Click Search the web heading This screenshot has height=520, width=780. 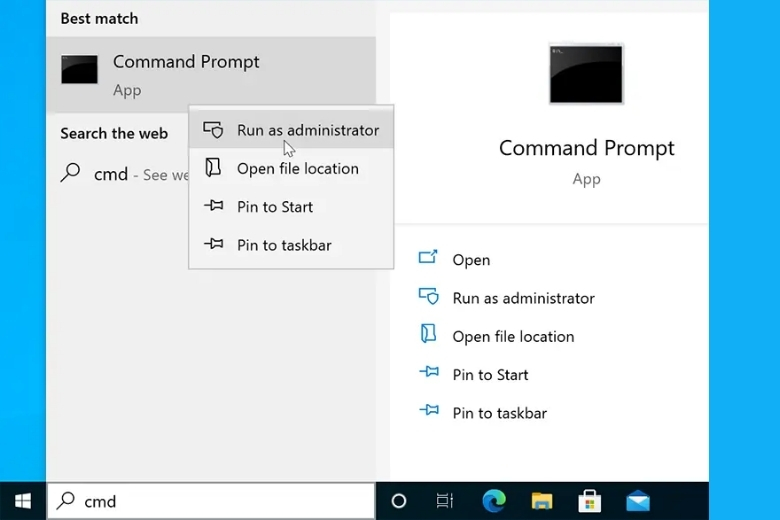[x=114, y=133]
